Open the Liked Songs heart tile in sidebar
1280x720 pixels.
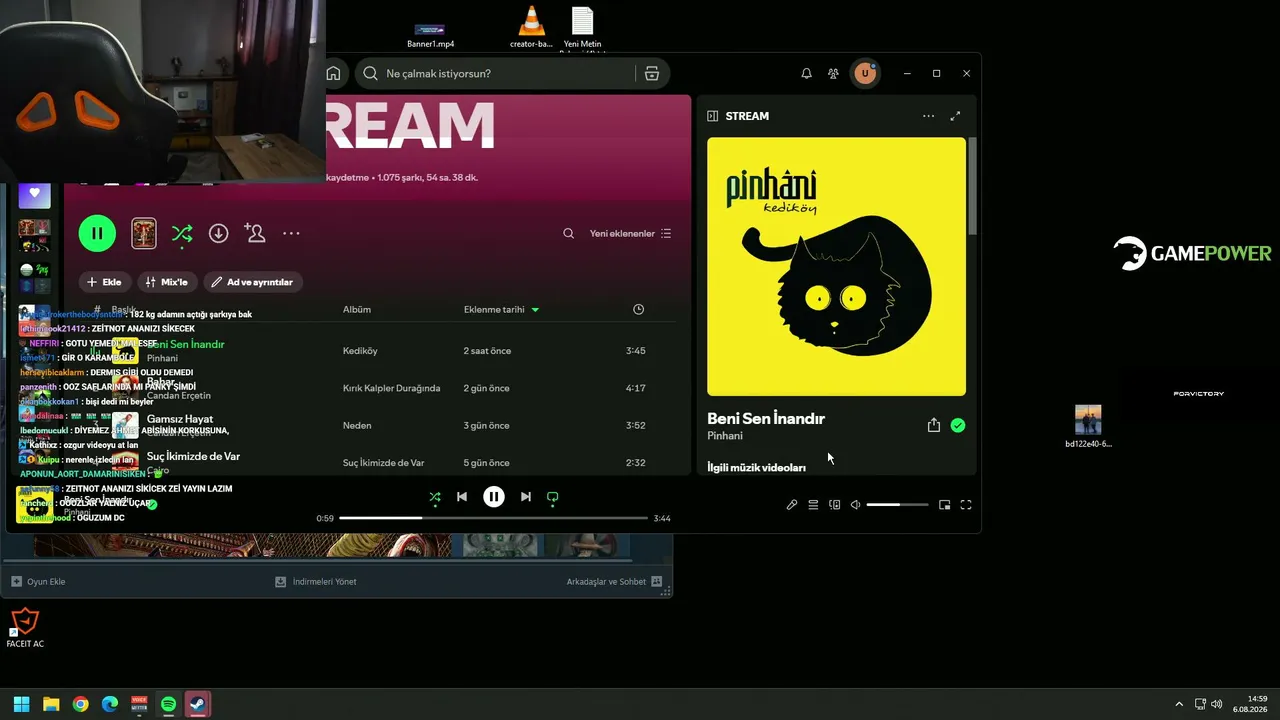(34, 194)
